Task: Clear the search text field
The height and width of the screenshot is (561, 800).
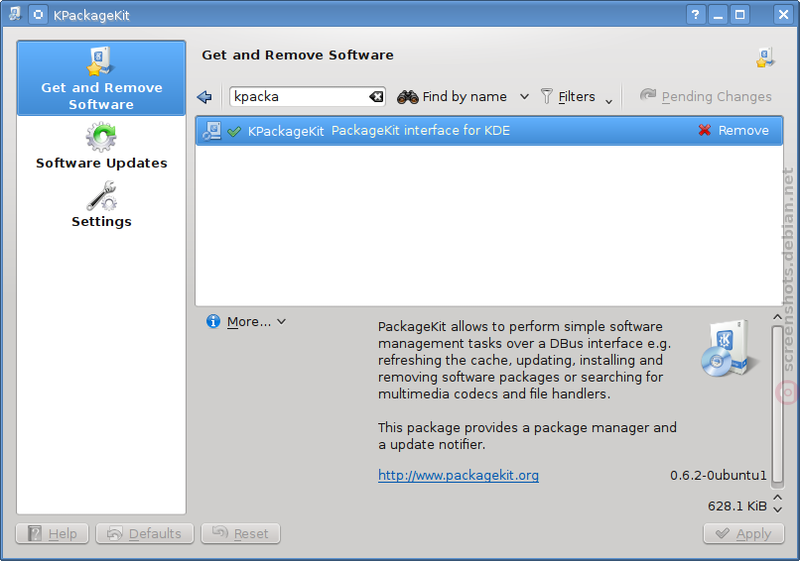Action: pos(377,96)
